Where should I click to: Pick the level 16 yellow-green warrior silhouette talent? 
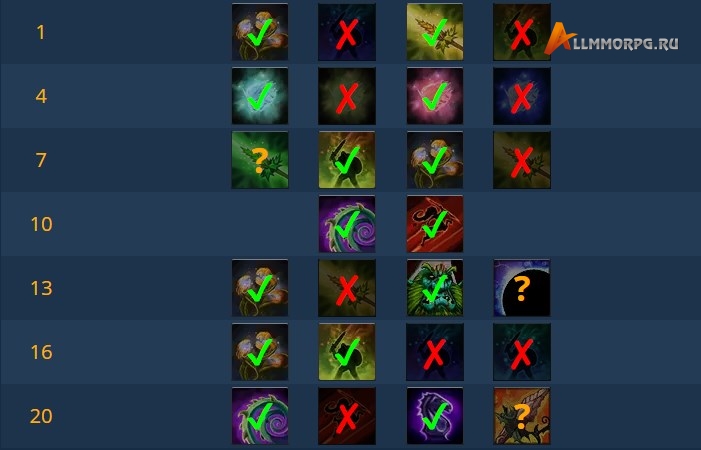(x=347, y=352)
